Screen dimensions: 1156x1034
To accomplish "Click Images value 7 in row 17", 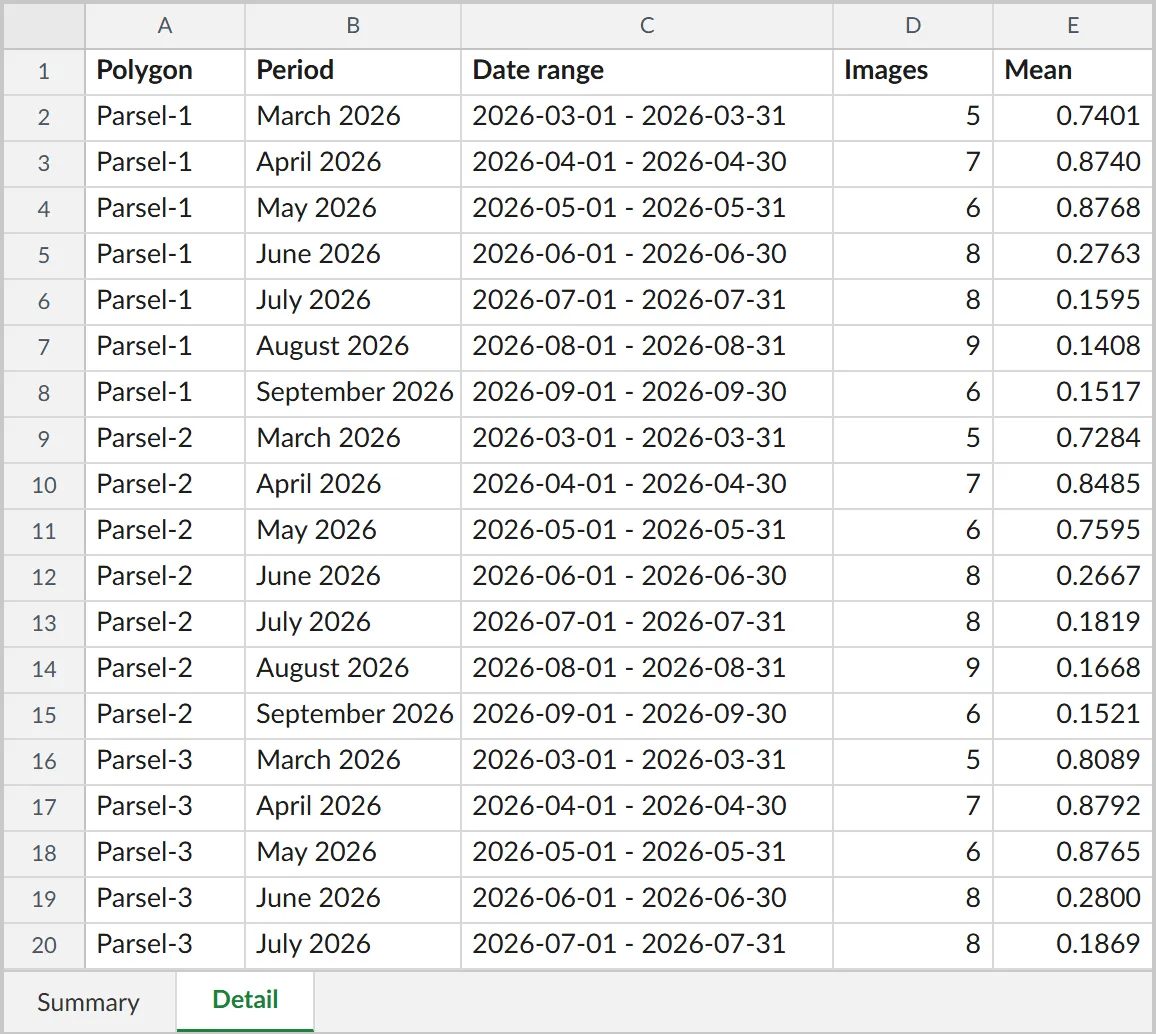I will [x=913, y=807].
